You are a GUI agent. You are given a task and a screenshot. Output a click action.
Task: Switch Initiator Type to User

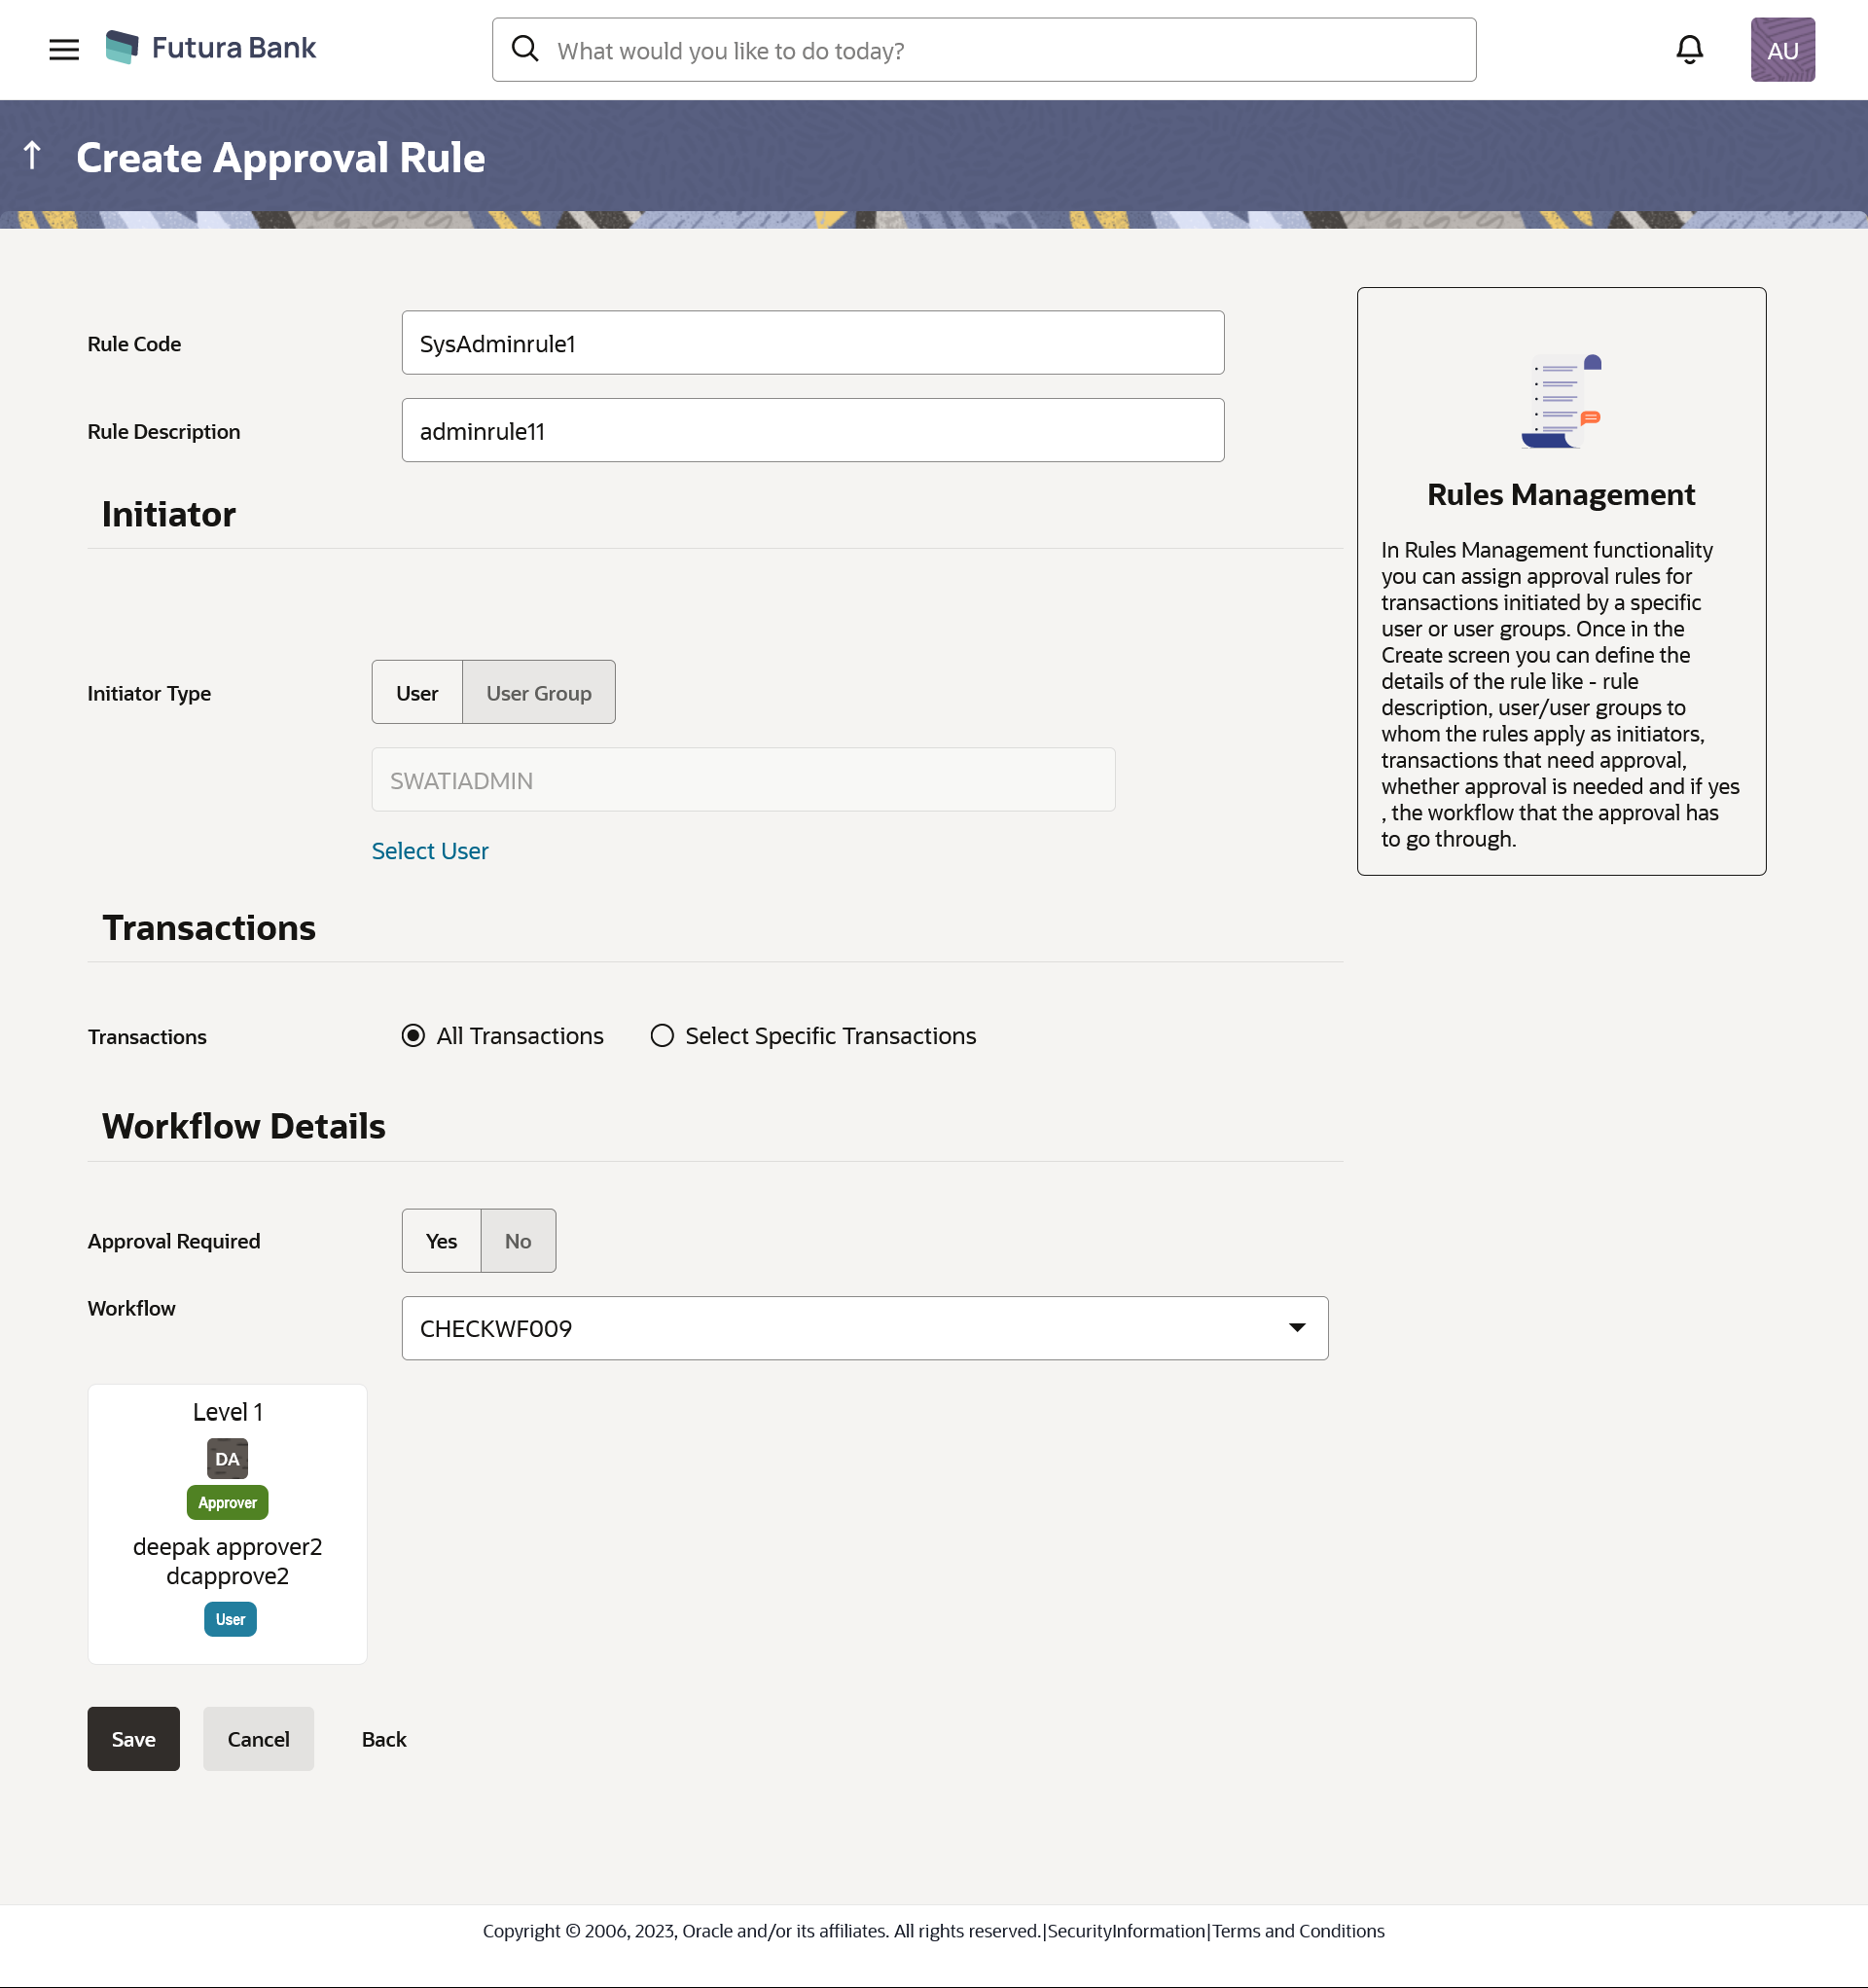(417, 693)
